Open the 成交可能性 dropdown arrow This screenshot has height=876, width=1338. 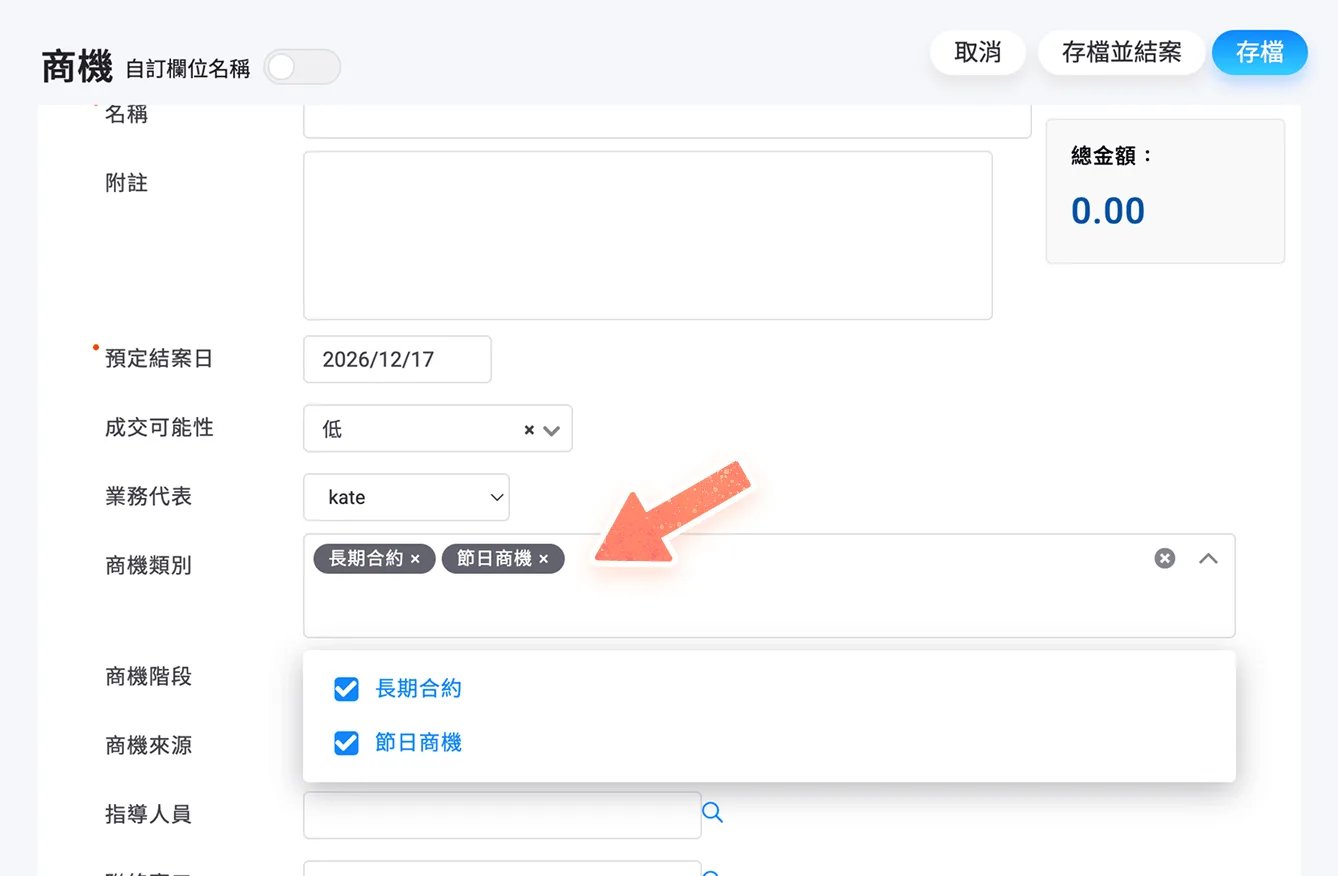(x=551, y=430)
